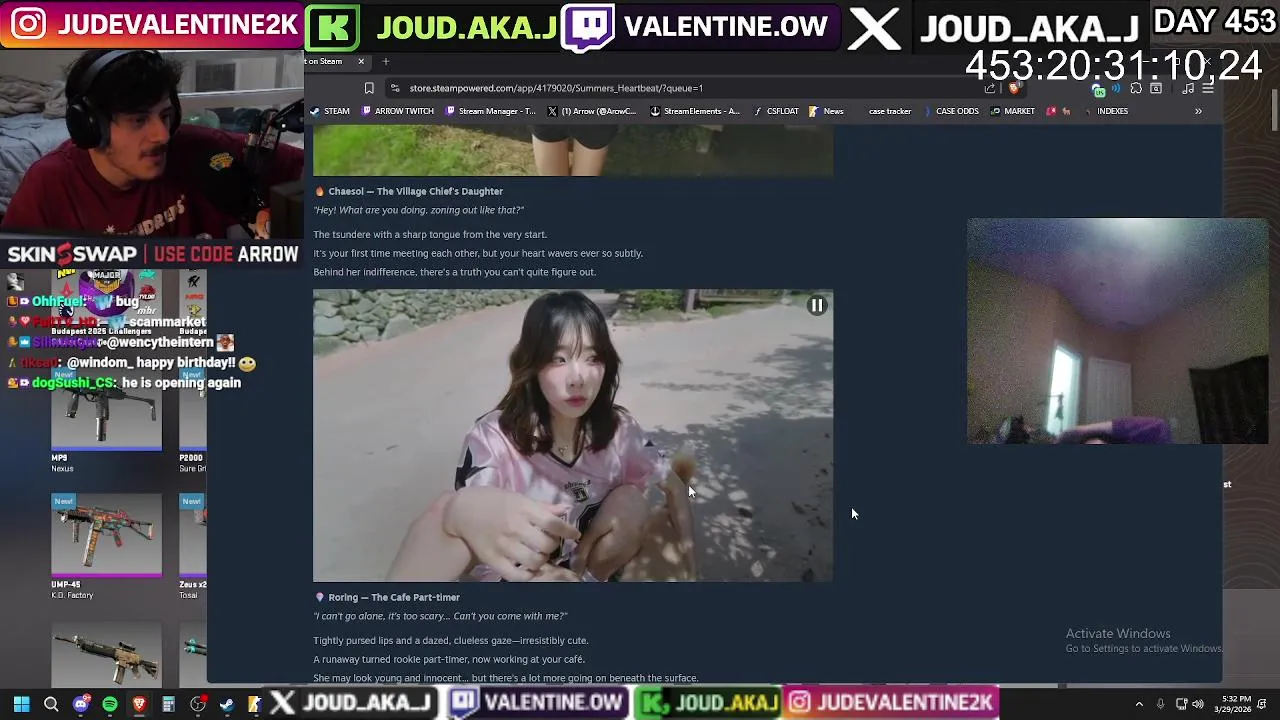The image size is (1280, 720).
Task: Open the CASE ODDS bookmark
Action: (x=950, y=111)
